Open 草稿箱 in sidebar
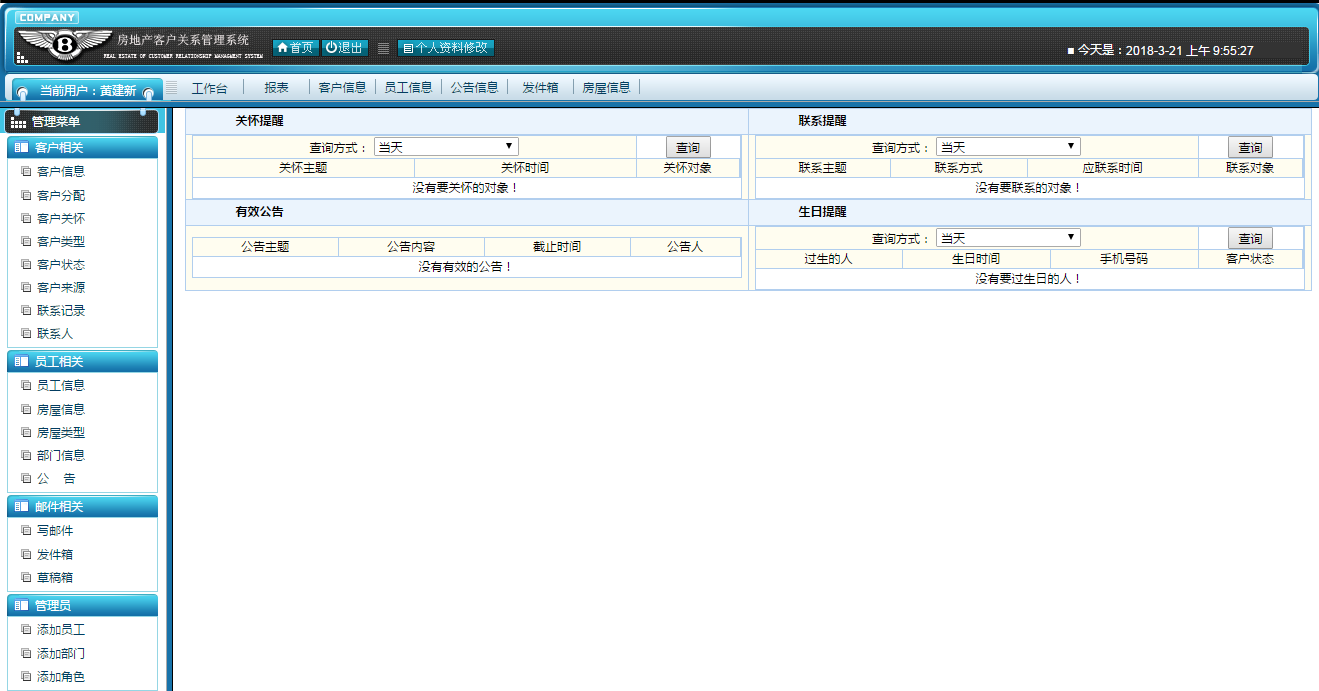 (x=55, y=577)
